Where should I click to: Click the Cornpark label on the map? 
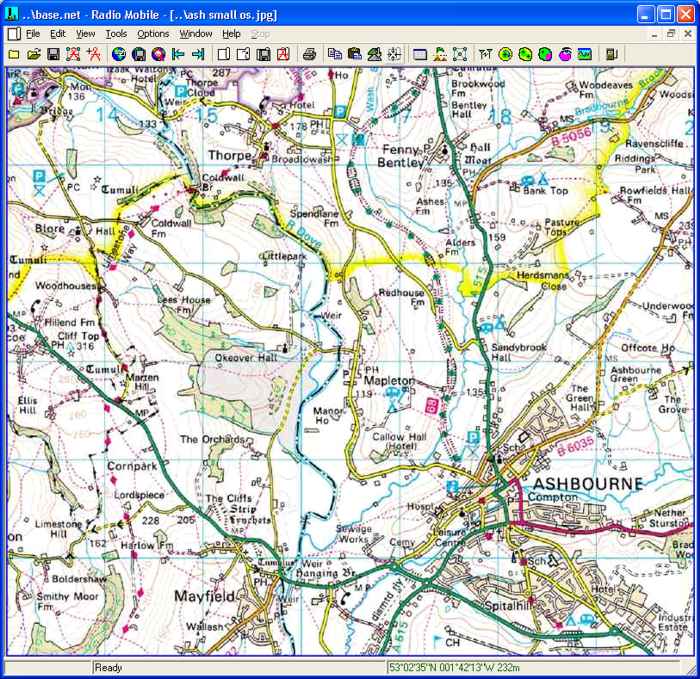point(132,466)
